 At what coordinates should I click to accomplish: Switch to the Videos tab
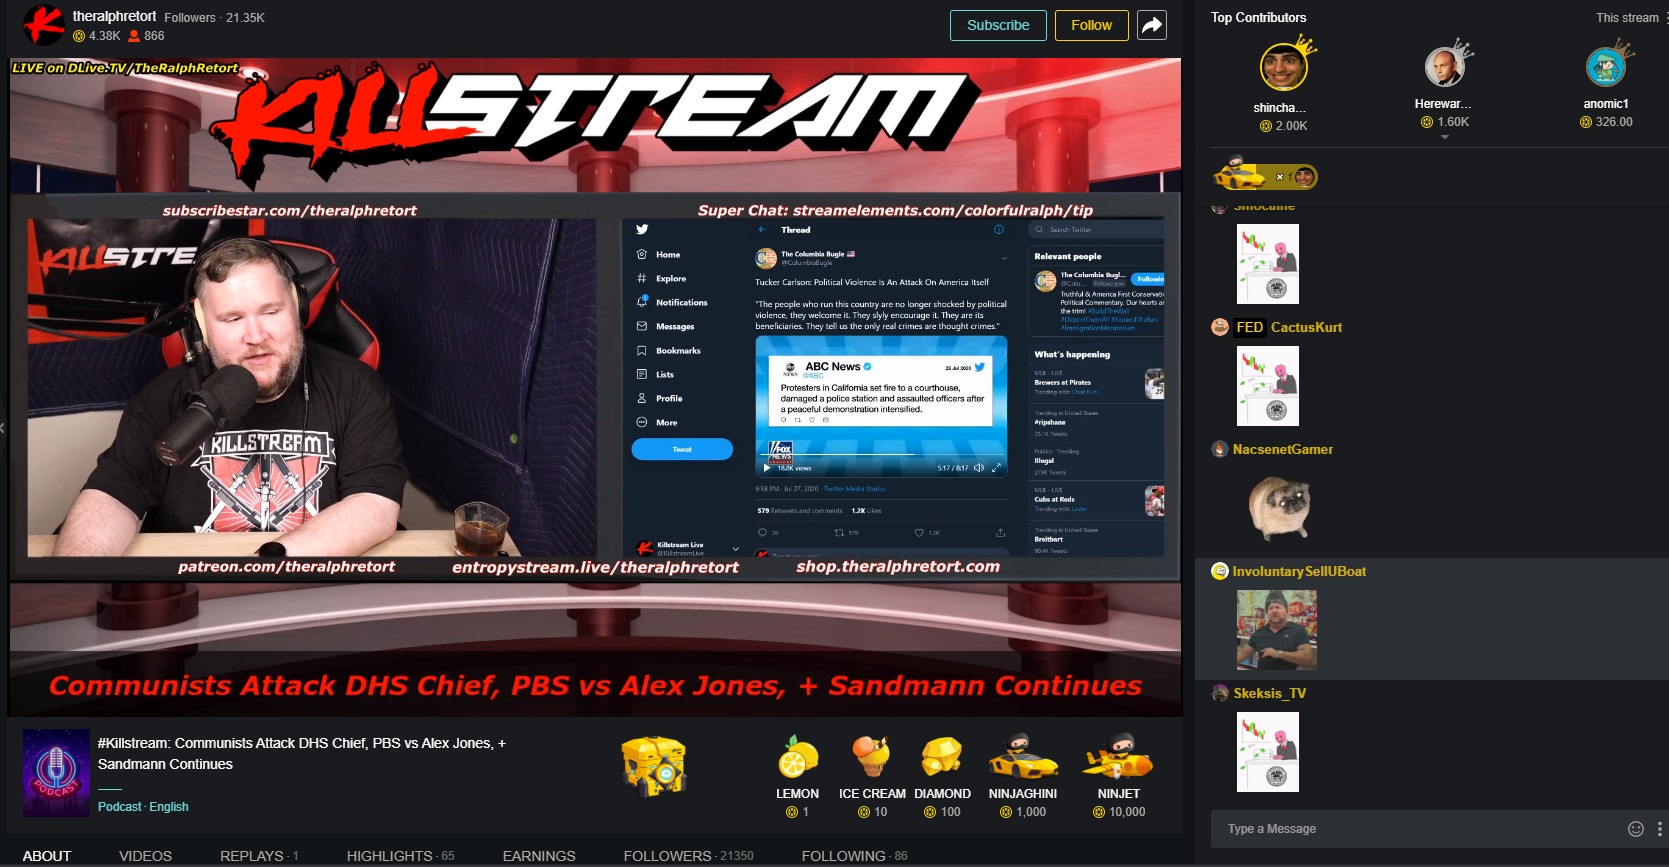coord(145,856)
